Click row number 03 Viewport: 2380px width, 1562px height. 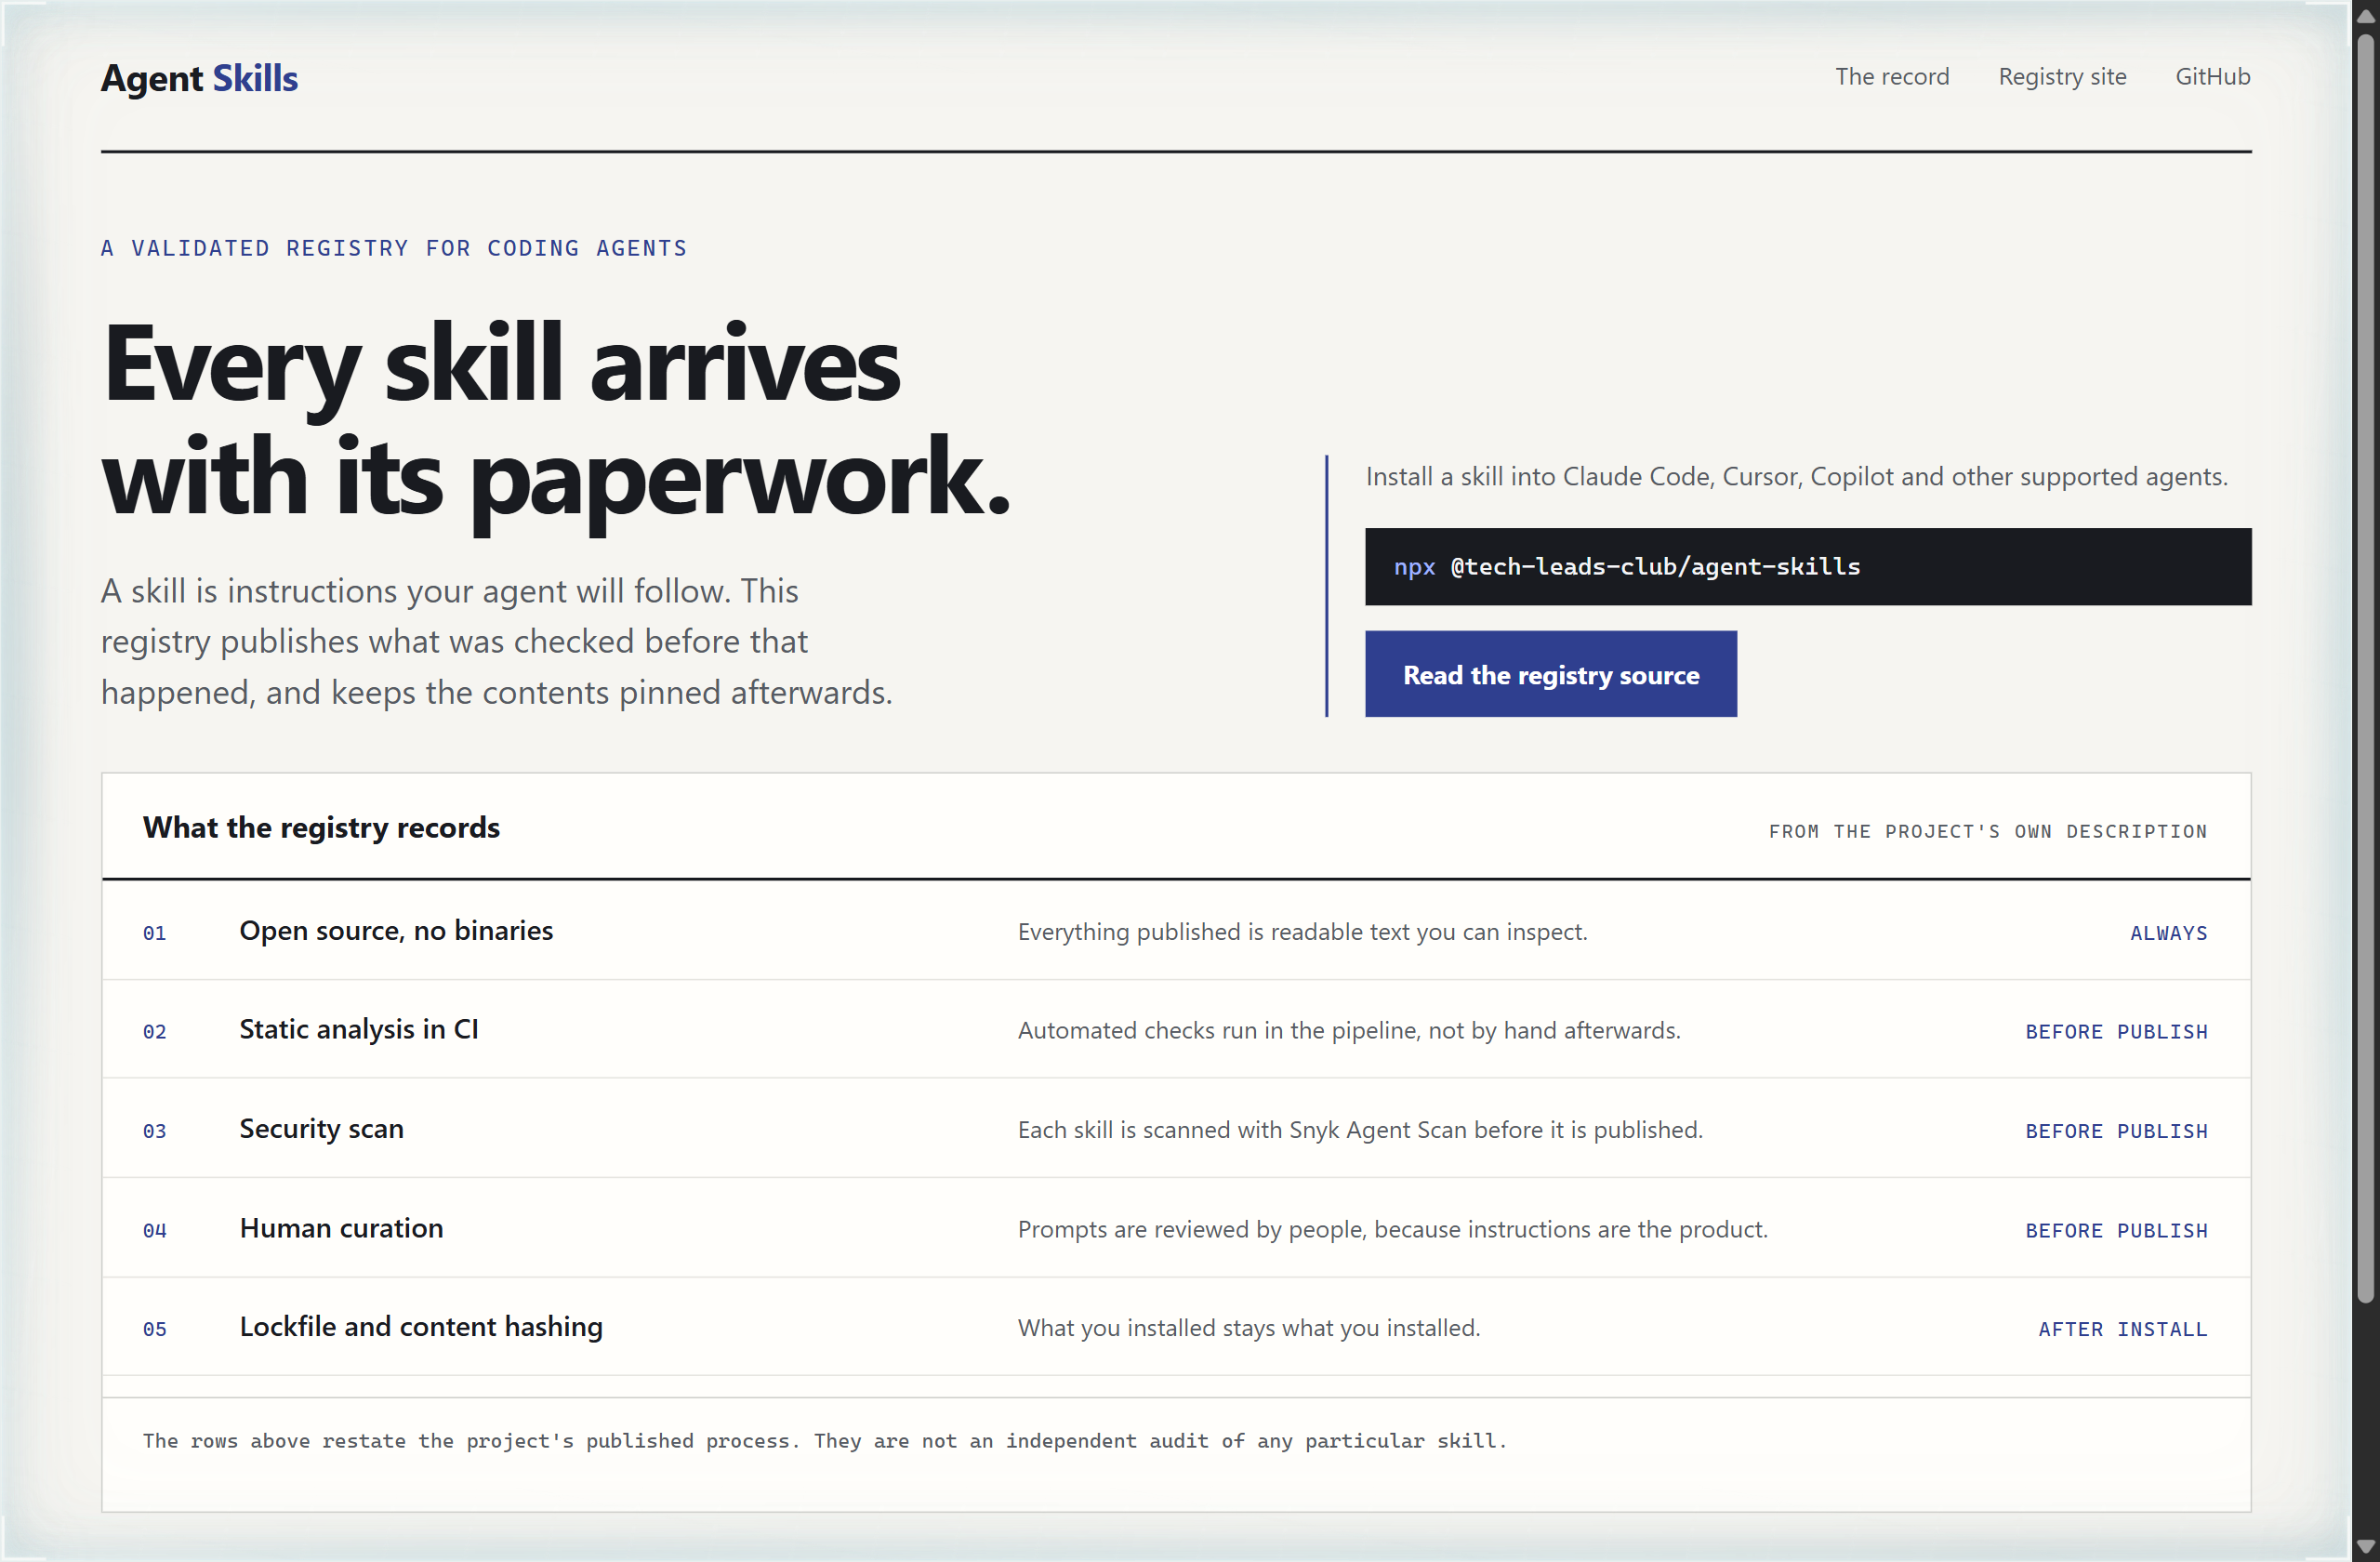(x=154, y=1131)
